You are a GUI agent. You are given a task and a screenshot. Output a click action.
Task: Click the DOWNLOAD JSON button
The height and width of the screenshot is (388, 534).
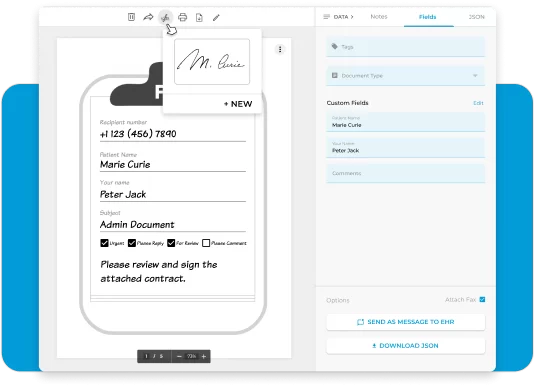tap(406, 346)
